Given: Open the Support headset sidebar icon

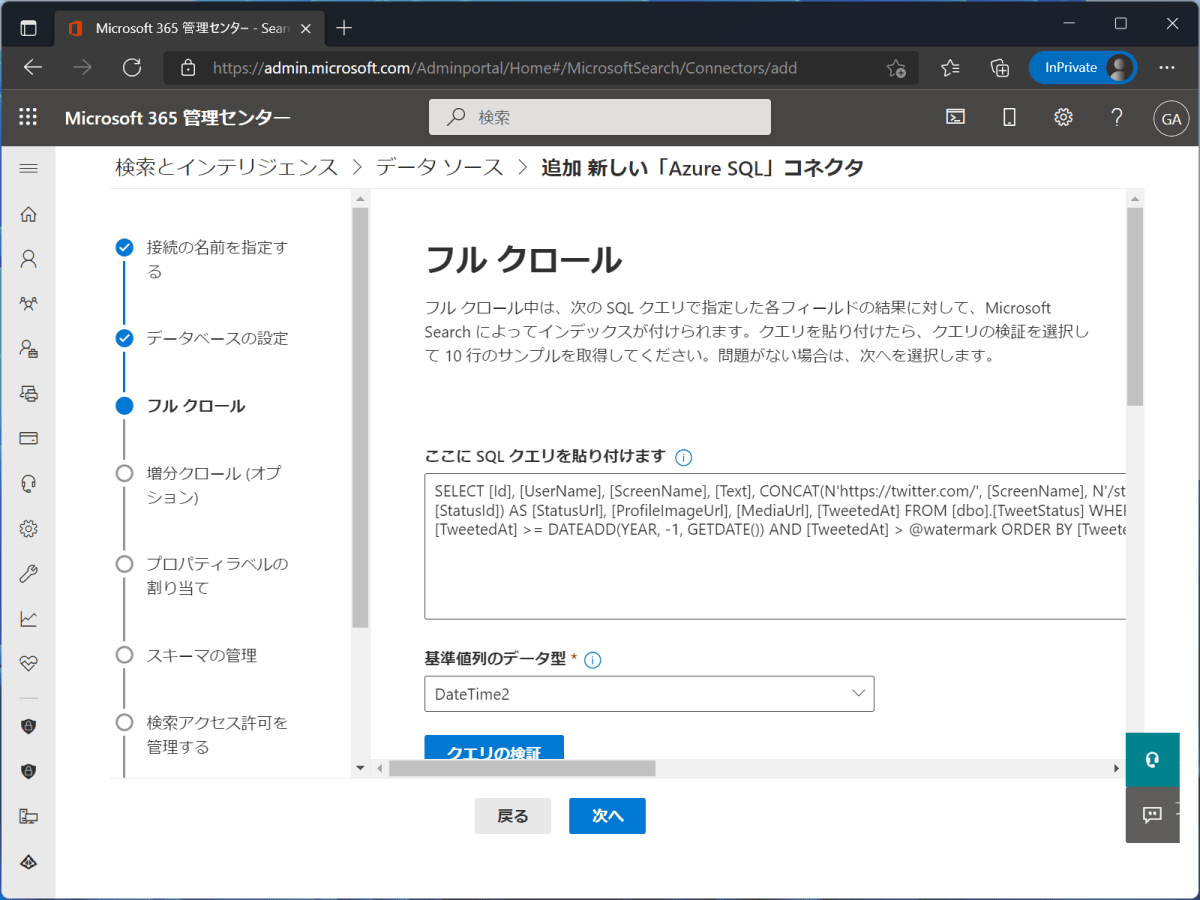Looking at the screenshot, I should point(28,484).
